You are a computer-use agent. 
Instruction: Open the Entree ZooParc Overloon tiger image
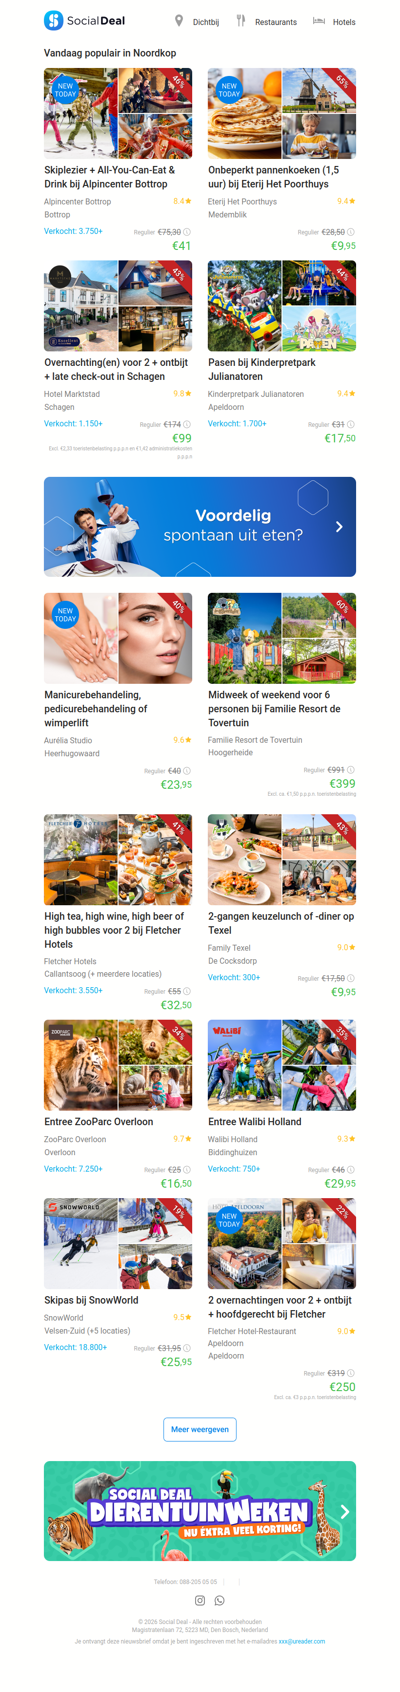pyautogui.click(x=81, y=1065)
